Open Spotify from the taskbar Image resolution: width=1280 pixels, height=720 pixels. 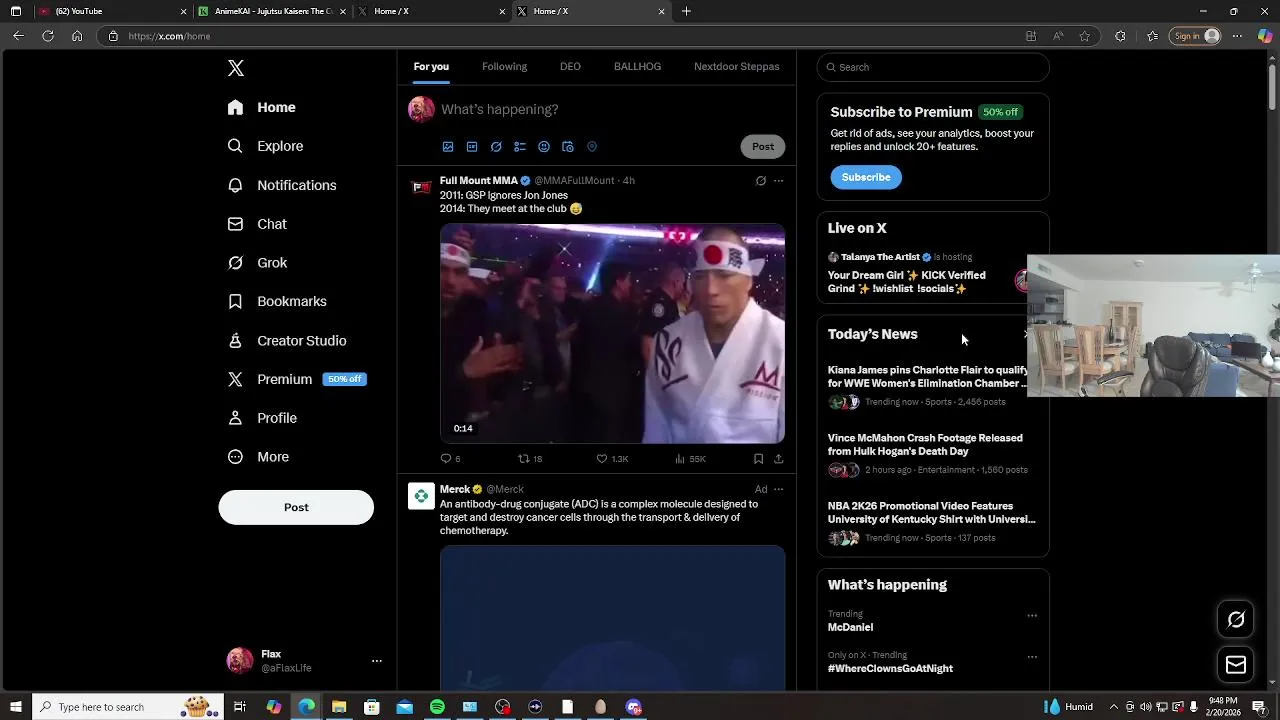437,707
